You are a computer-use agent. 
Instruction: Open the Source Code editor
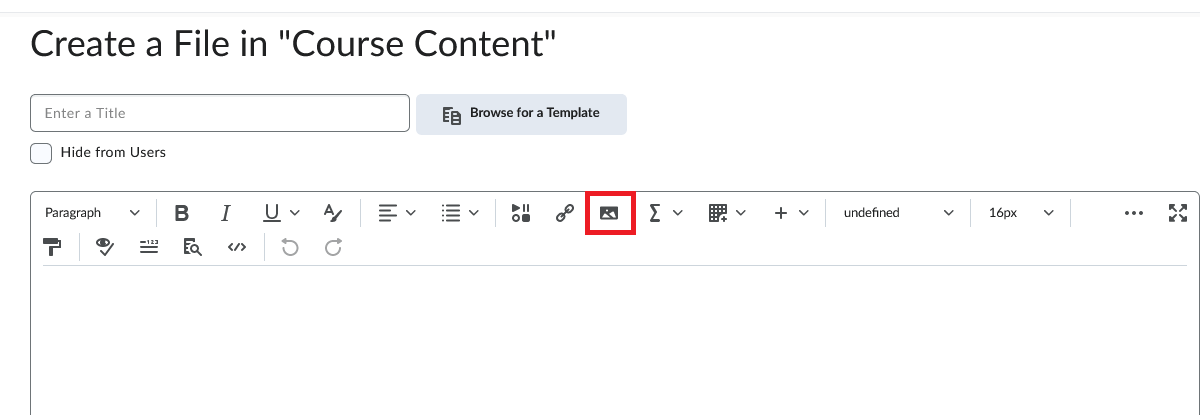[236, 247]
